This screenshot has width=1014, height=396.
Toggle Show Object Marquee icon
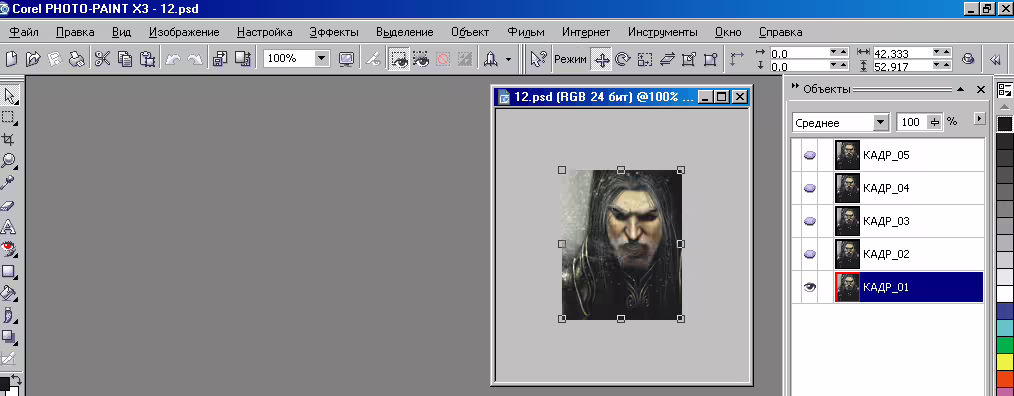(421, 59)
